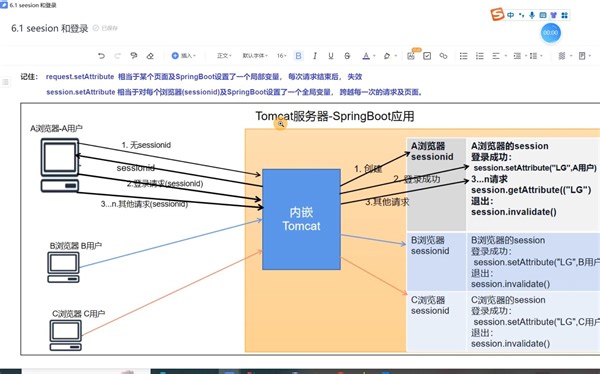This screenshot has width=600, height=374.
Task: Toggle underline formatting
Action: pyautogui.click(x=331, y=56)
